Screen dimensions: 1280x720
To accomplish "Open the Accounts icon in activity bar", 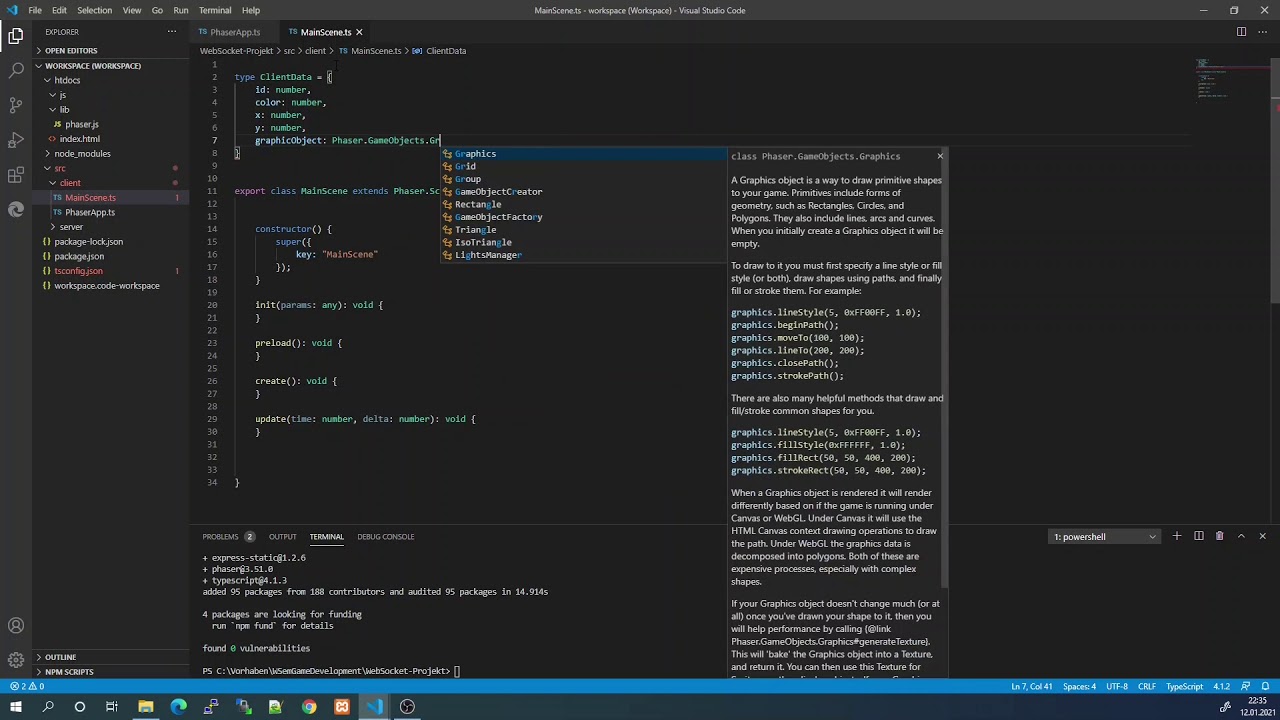I will 16,626.
